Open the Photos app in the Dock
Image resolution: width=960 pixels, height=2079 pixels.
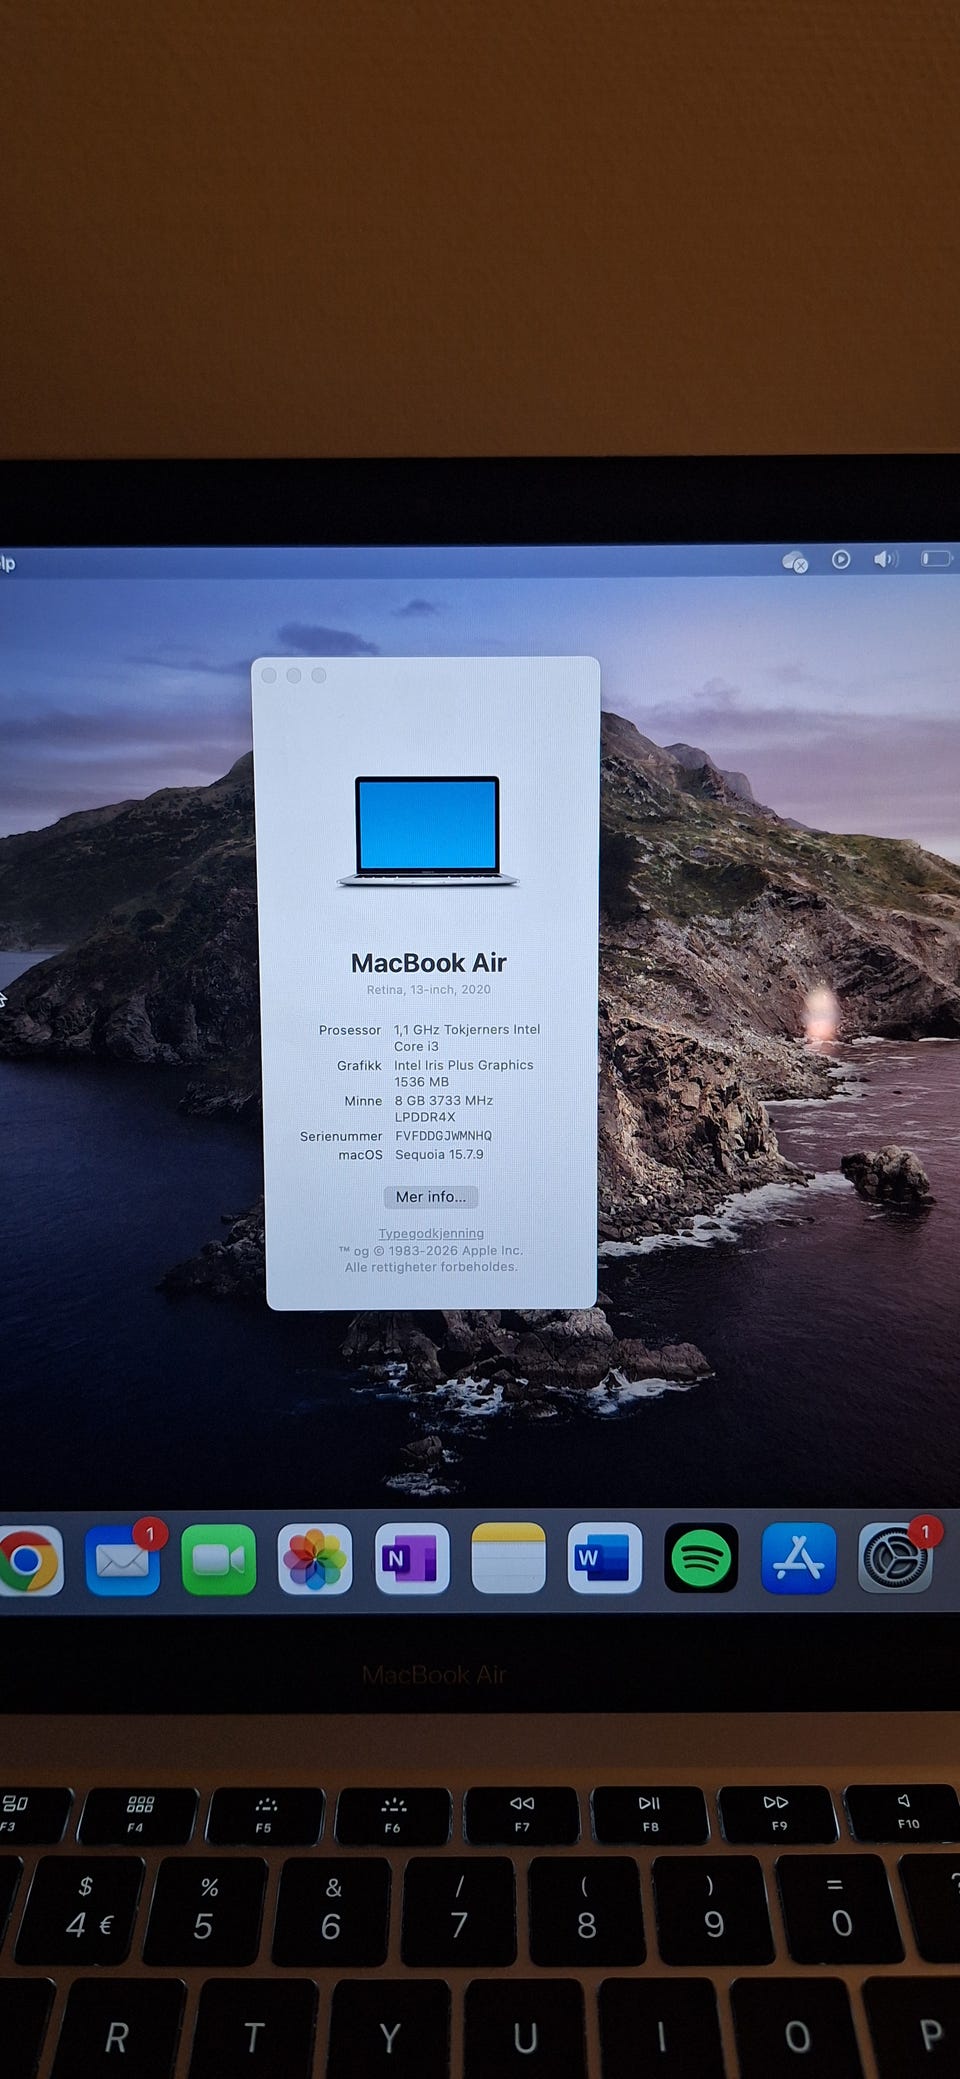point(315,1558)
